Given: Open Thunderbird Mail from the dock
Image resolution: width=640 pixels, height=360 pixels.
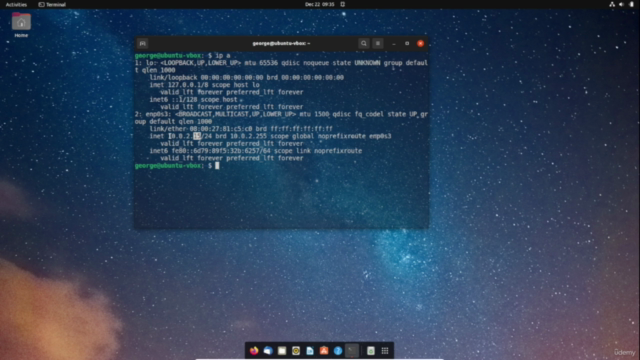Looking at the screenshot, I should (x=268, y=351).
